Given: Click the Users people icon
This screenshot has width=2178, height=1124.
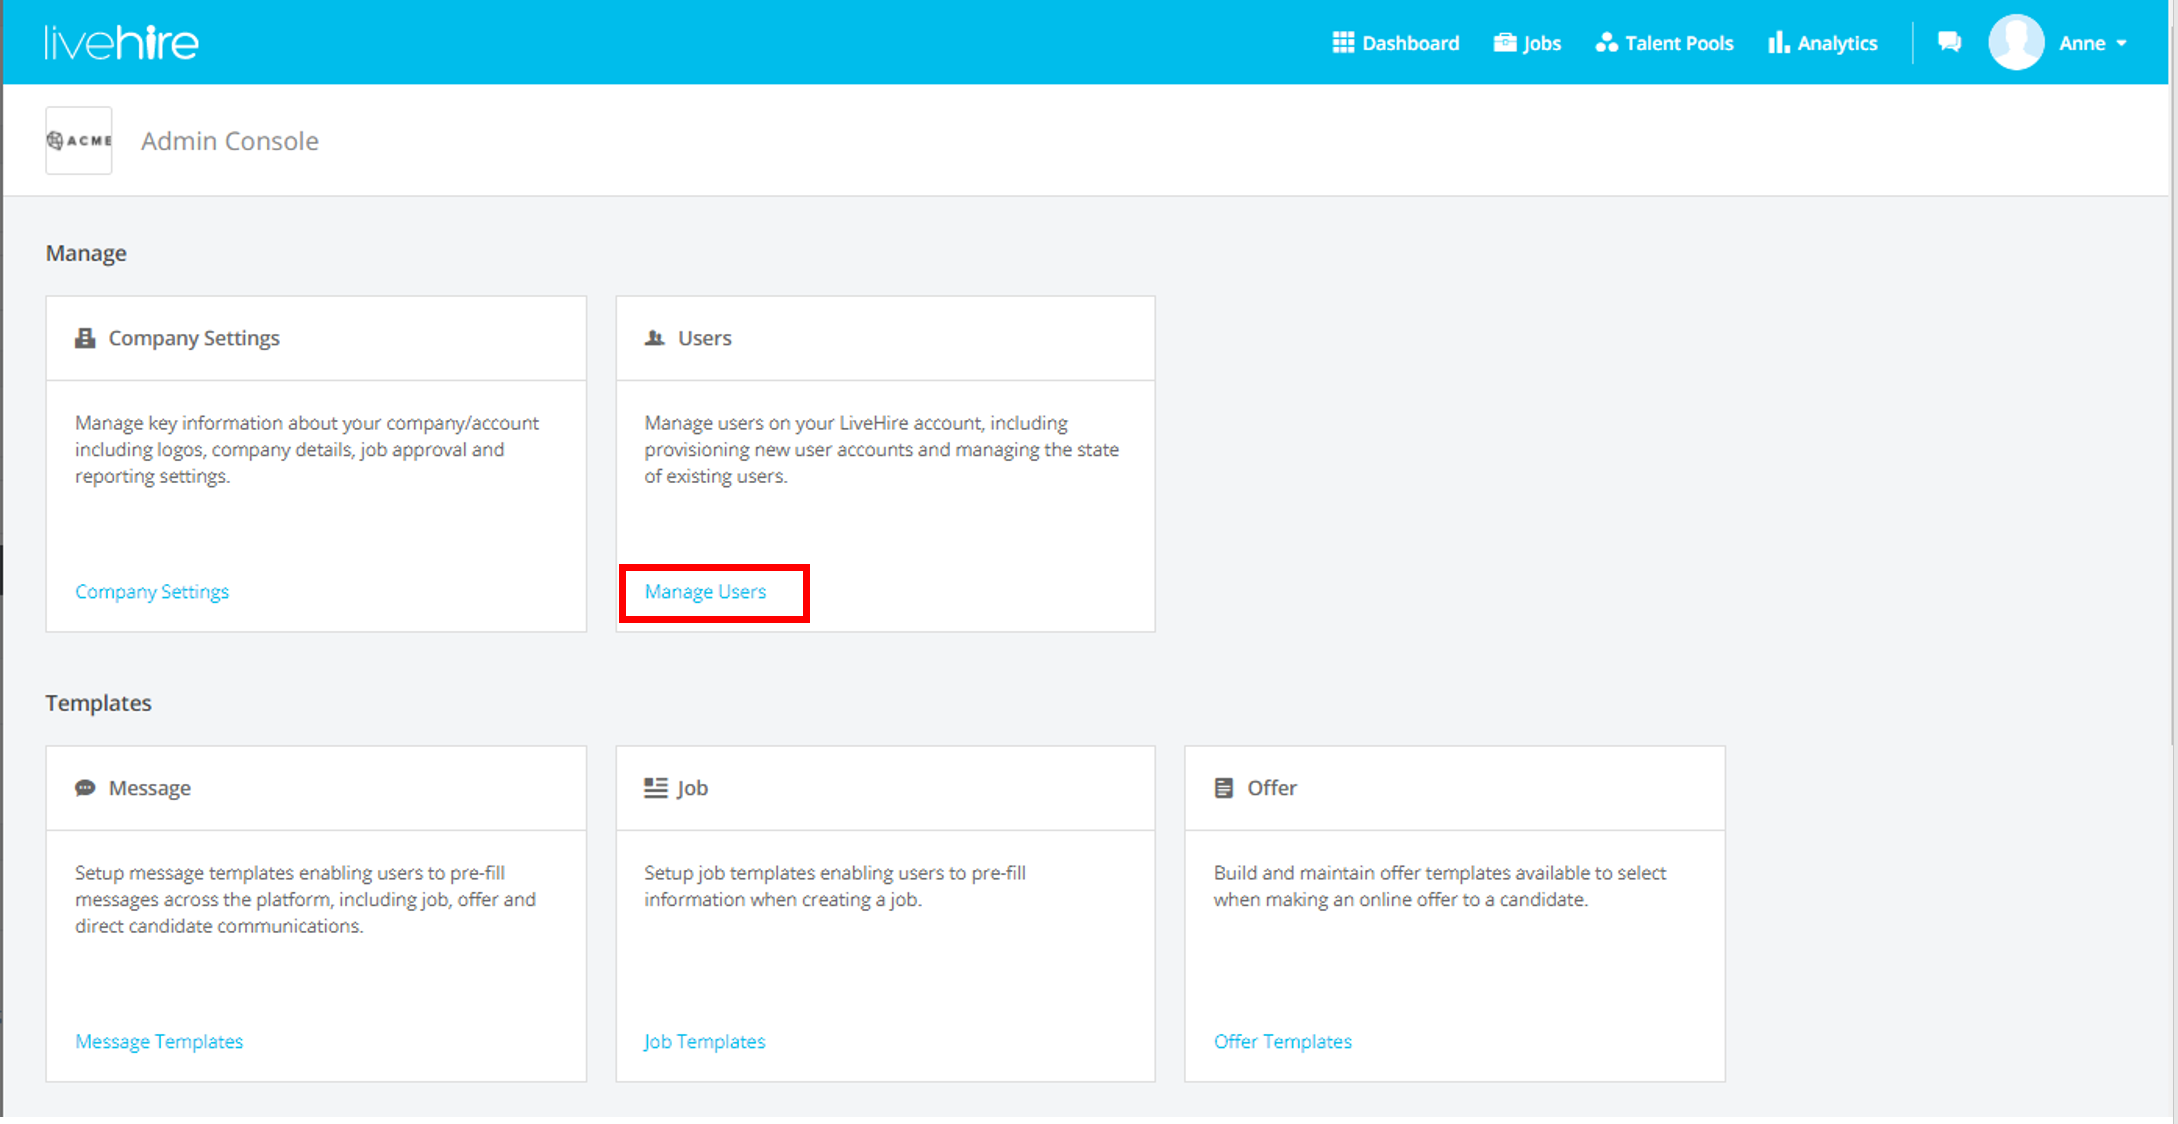Looking at the screenshot, I should (x=655, y=338).
